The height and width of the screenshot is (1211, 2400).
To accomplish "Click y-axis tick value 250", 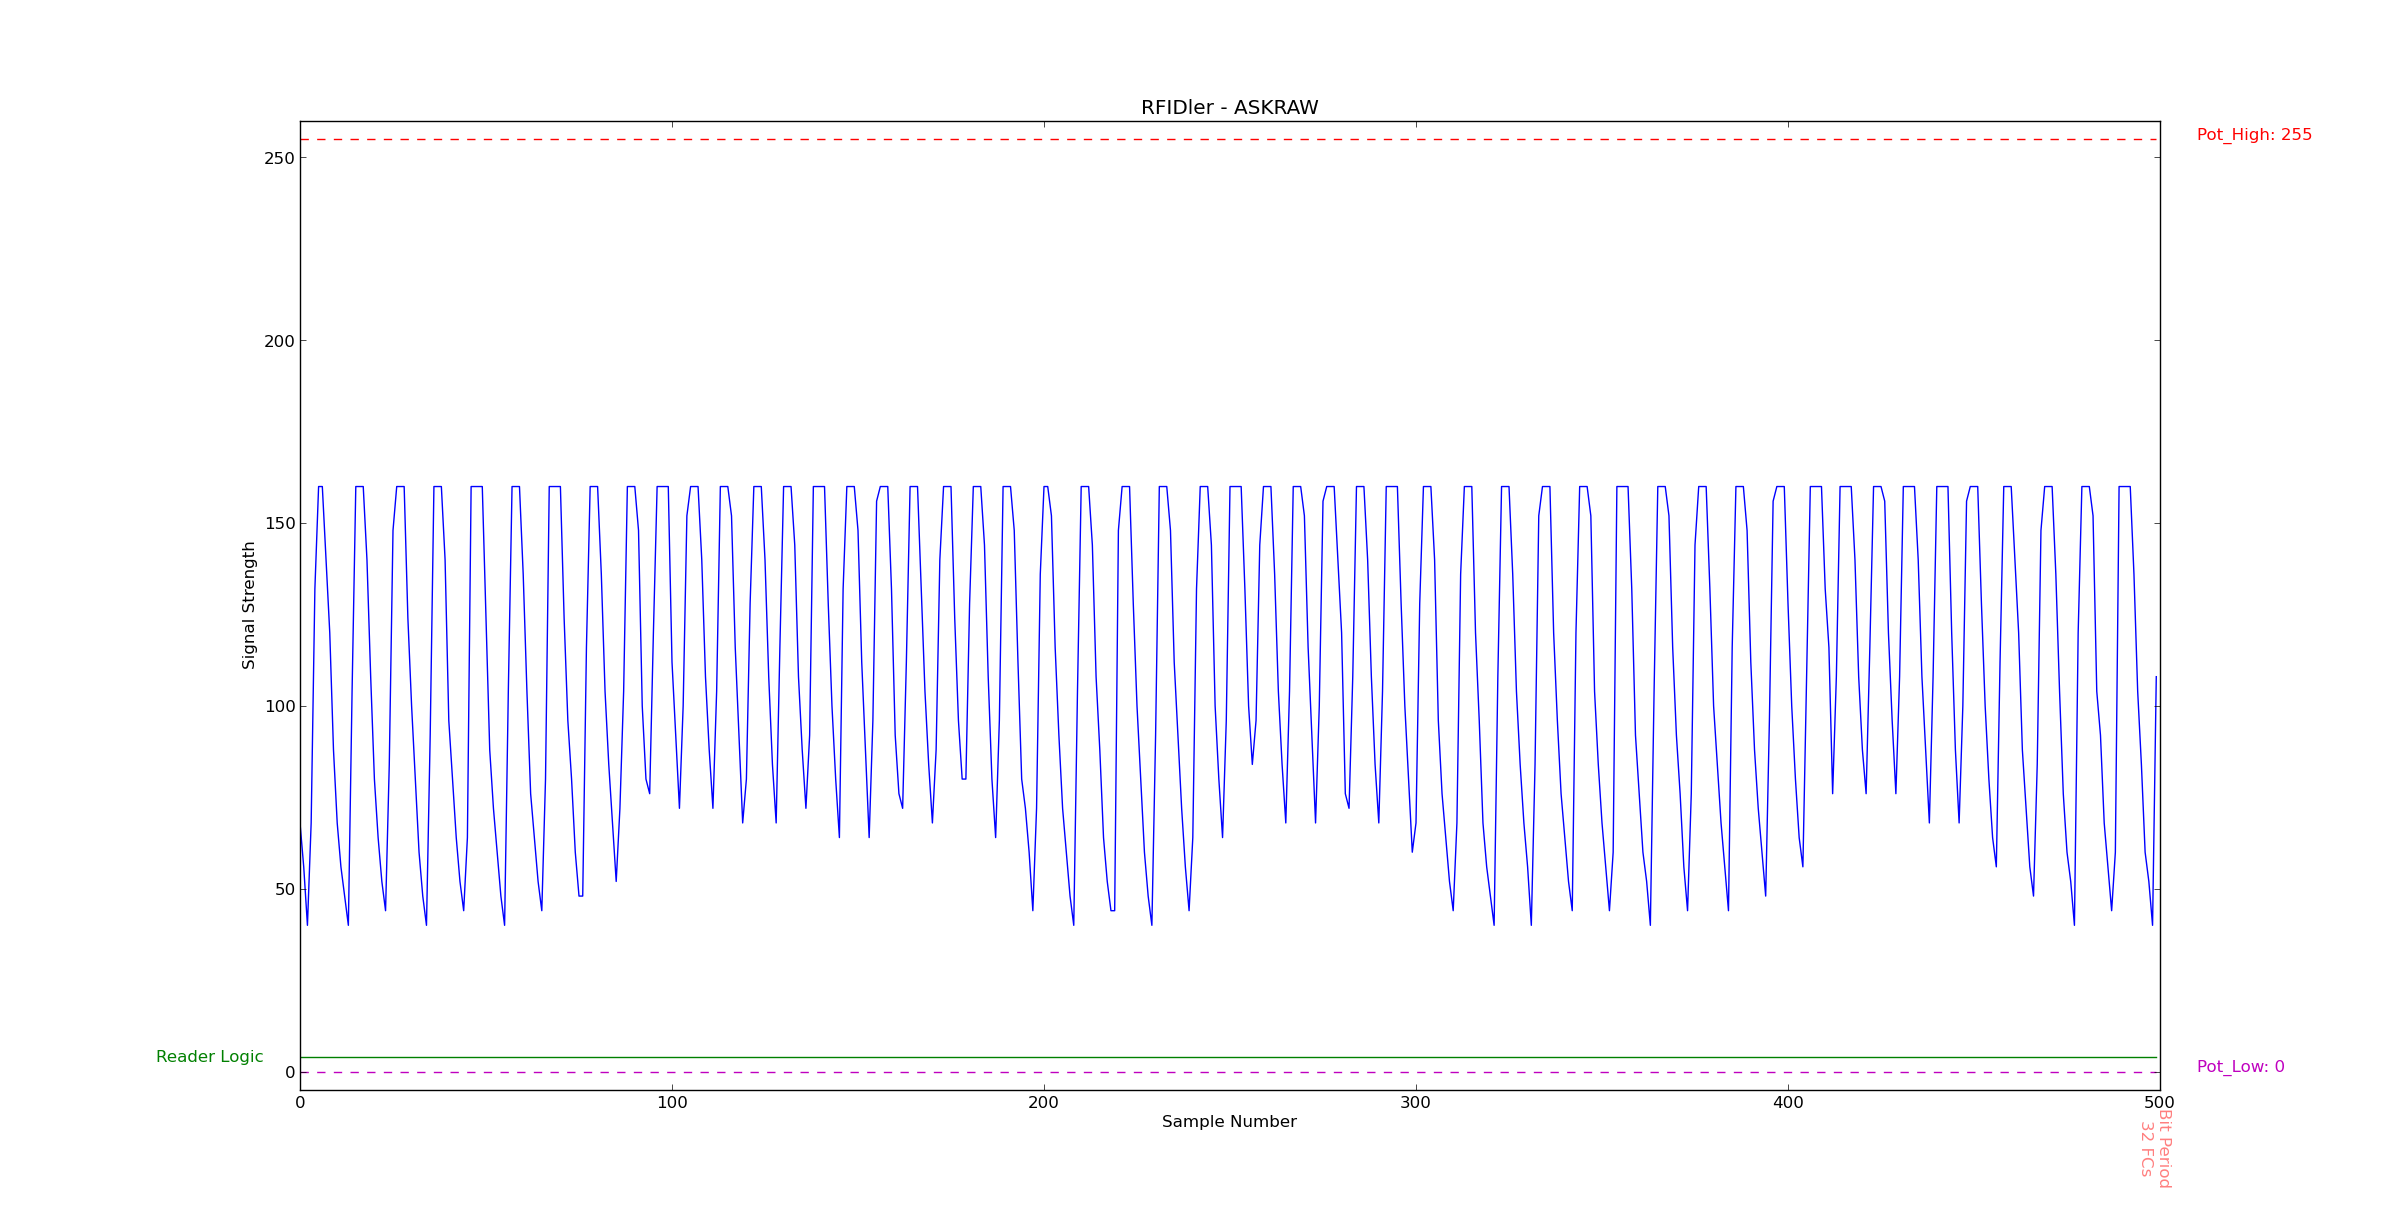I will (x=279, y=158).
